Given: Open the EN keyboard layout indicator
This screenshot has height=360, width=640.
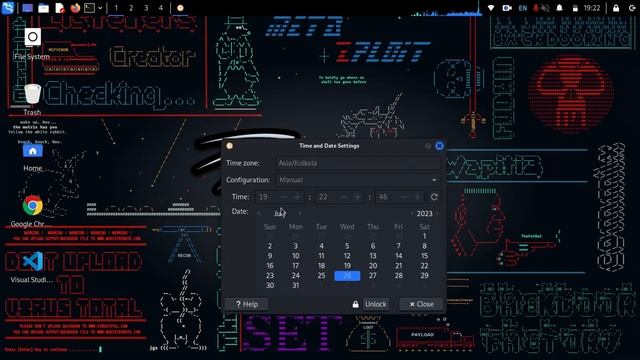Looking at the screenshot, I should click(x=522, y=8).
